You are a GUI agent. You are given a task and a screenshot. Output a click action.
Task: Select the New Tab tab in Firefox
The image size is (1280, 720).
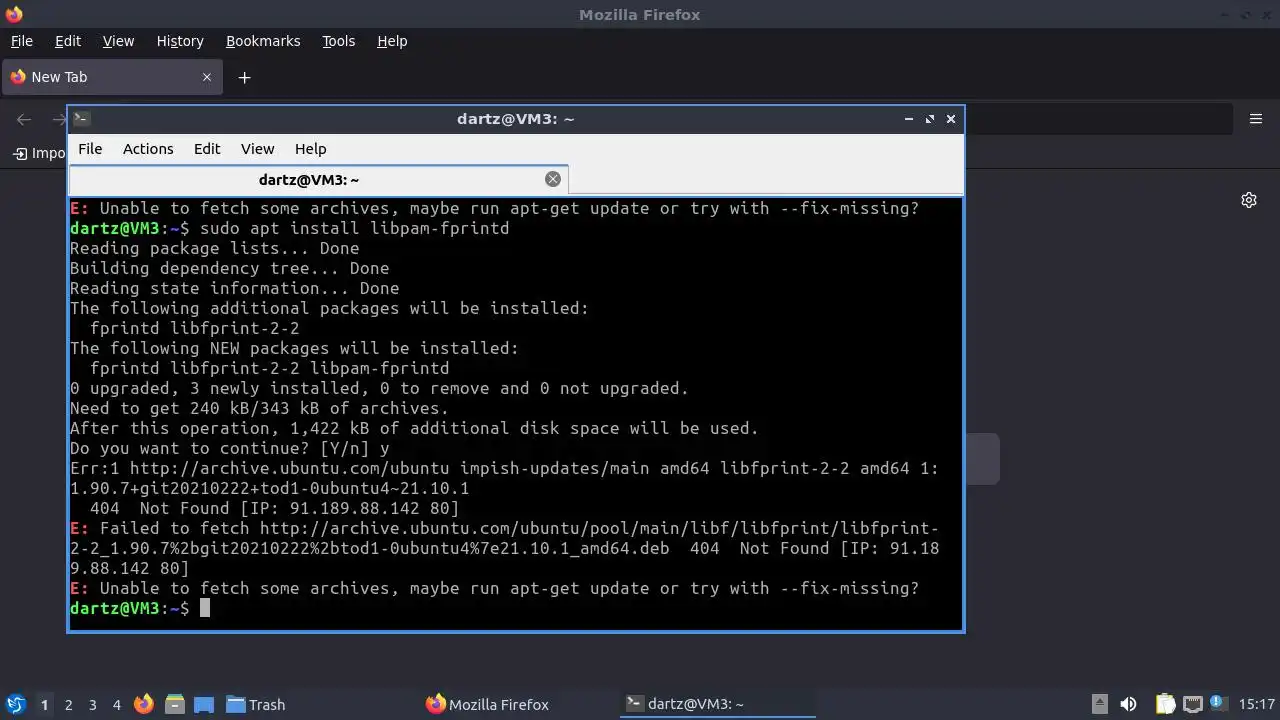pyautogui.click(x=112, y=77)
